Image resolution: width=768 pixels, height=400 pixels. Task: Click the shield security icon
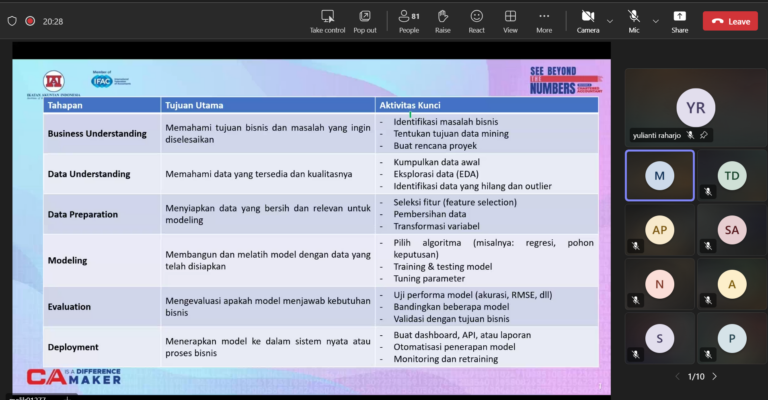click(11, 20)
